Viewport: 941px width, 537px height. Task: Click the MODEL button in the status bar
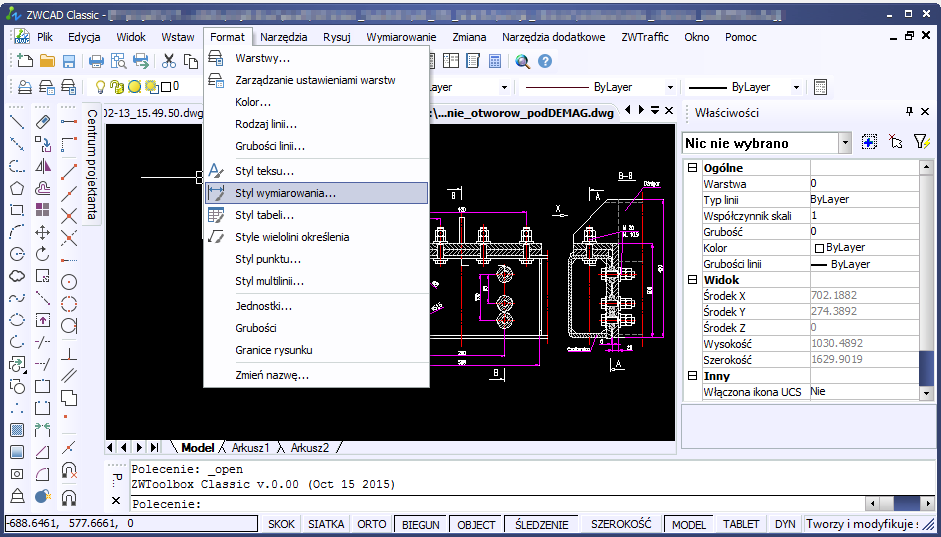click(689, 524)
